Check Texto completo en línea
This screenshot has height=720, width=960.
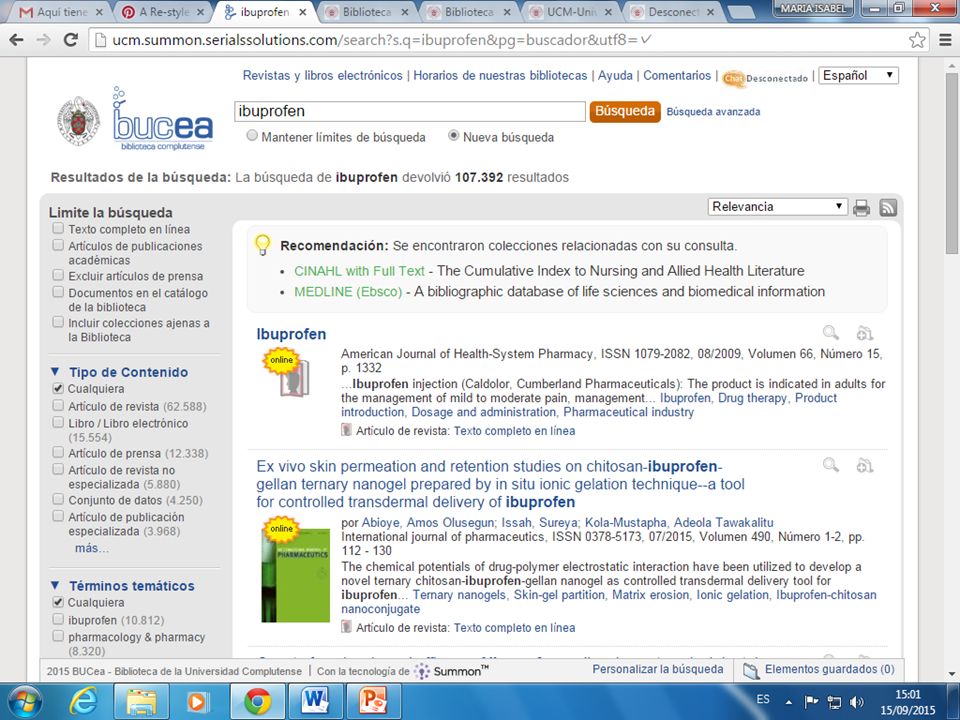(58, 228)
